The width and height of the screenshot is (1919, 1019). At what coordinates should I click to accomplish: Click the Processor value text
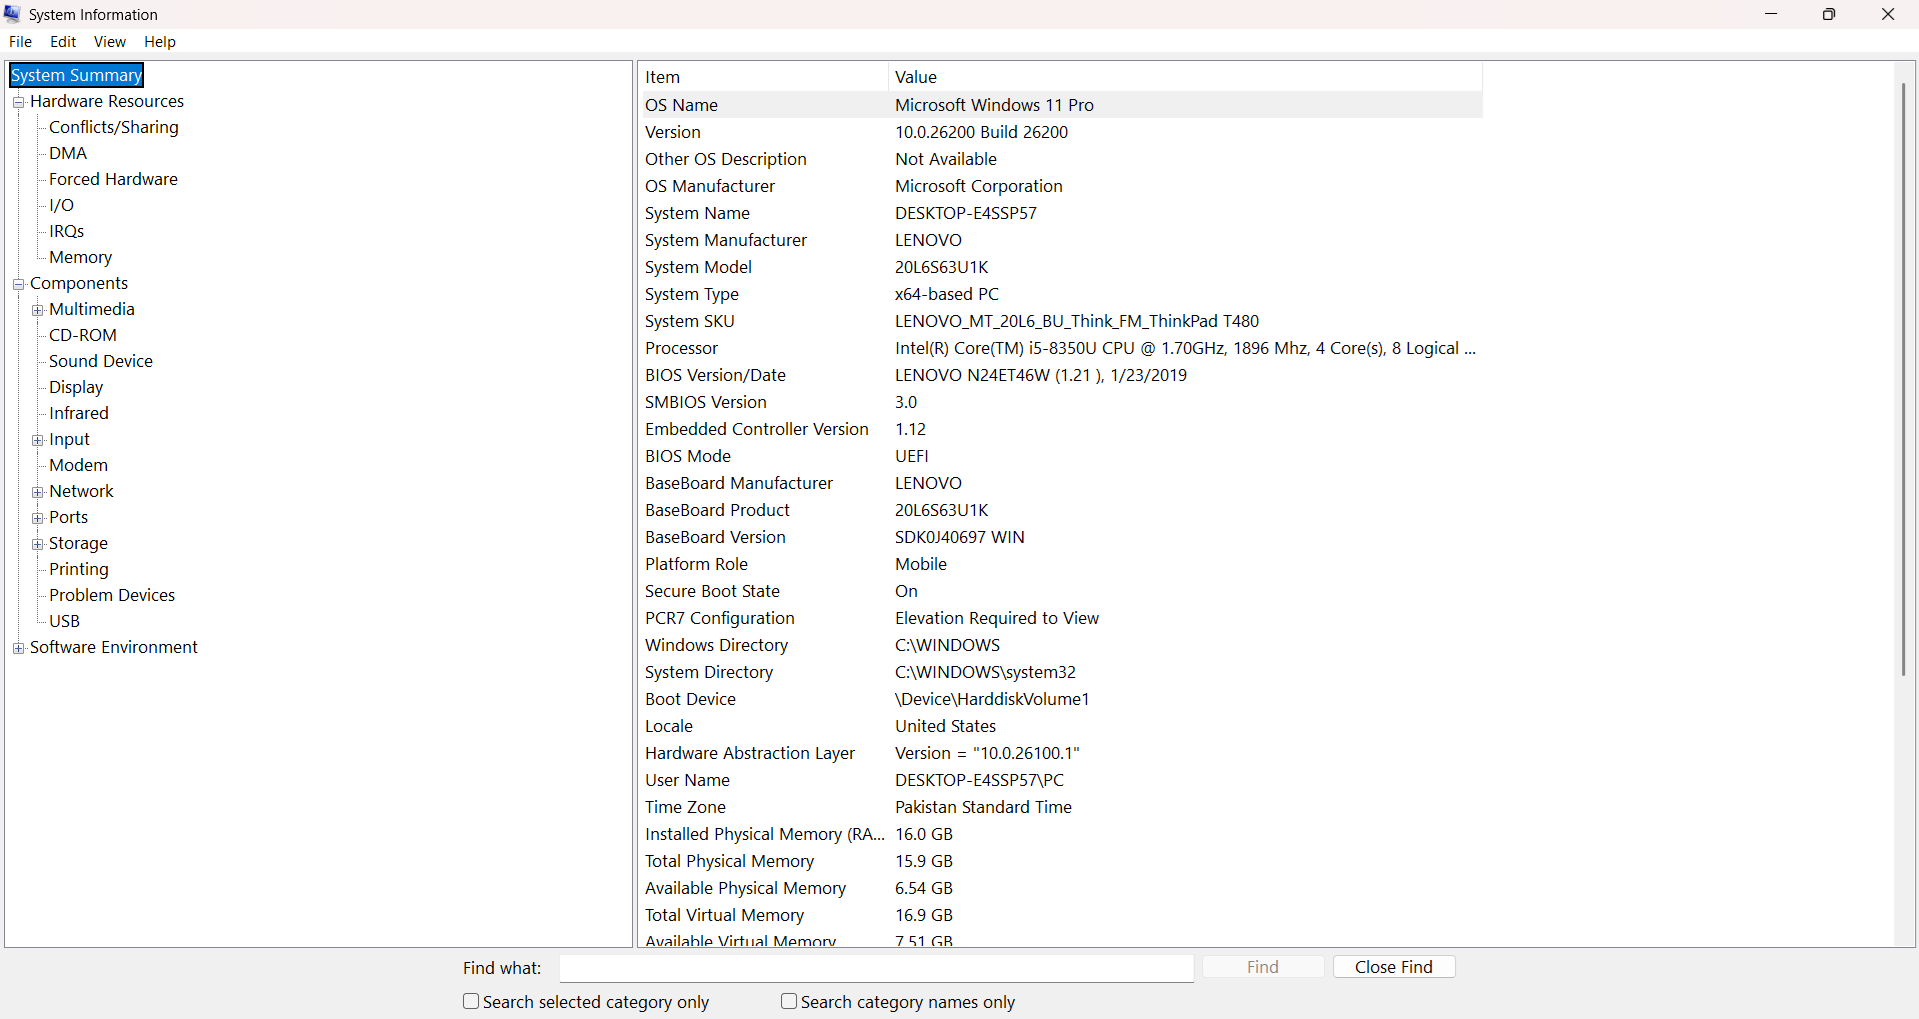click(x=1185, y=348)
